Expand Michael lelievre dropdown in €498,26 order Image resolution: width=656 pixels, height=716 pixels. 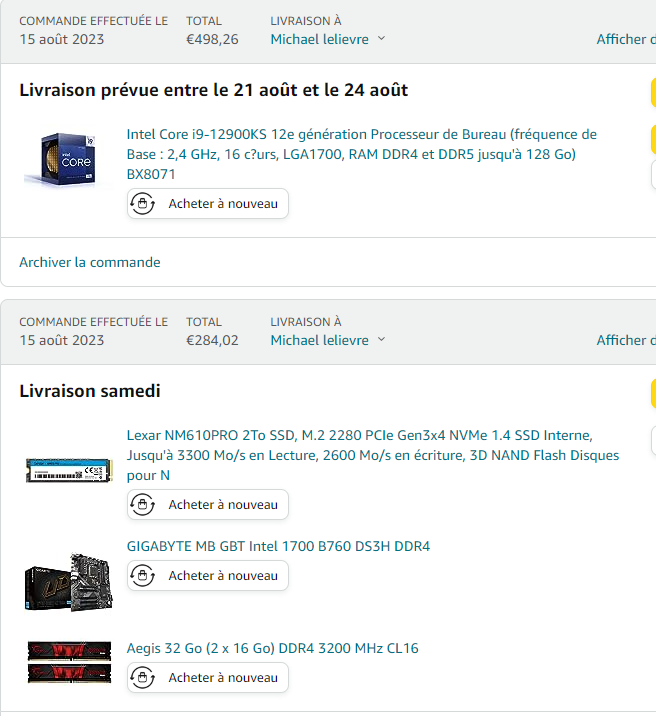coord(328,39)
